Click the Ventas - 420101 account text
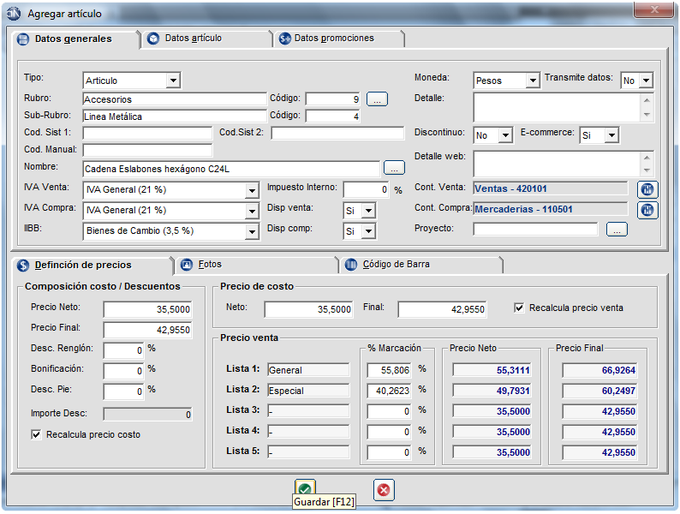This screenshot has height=514, width=680. pyautogui.click(x=511, y=189)
